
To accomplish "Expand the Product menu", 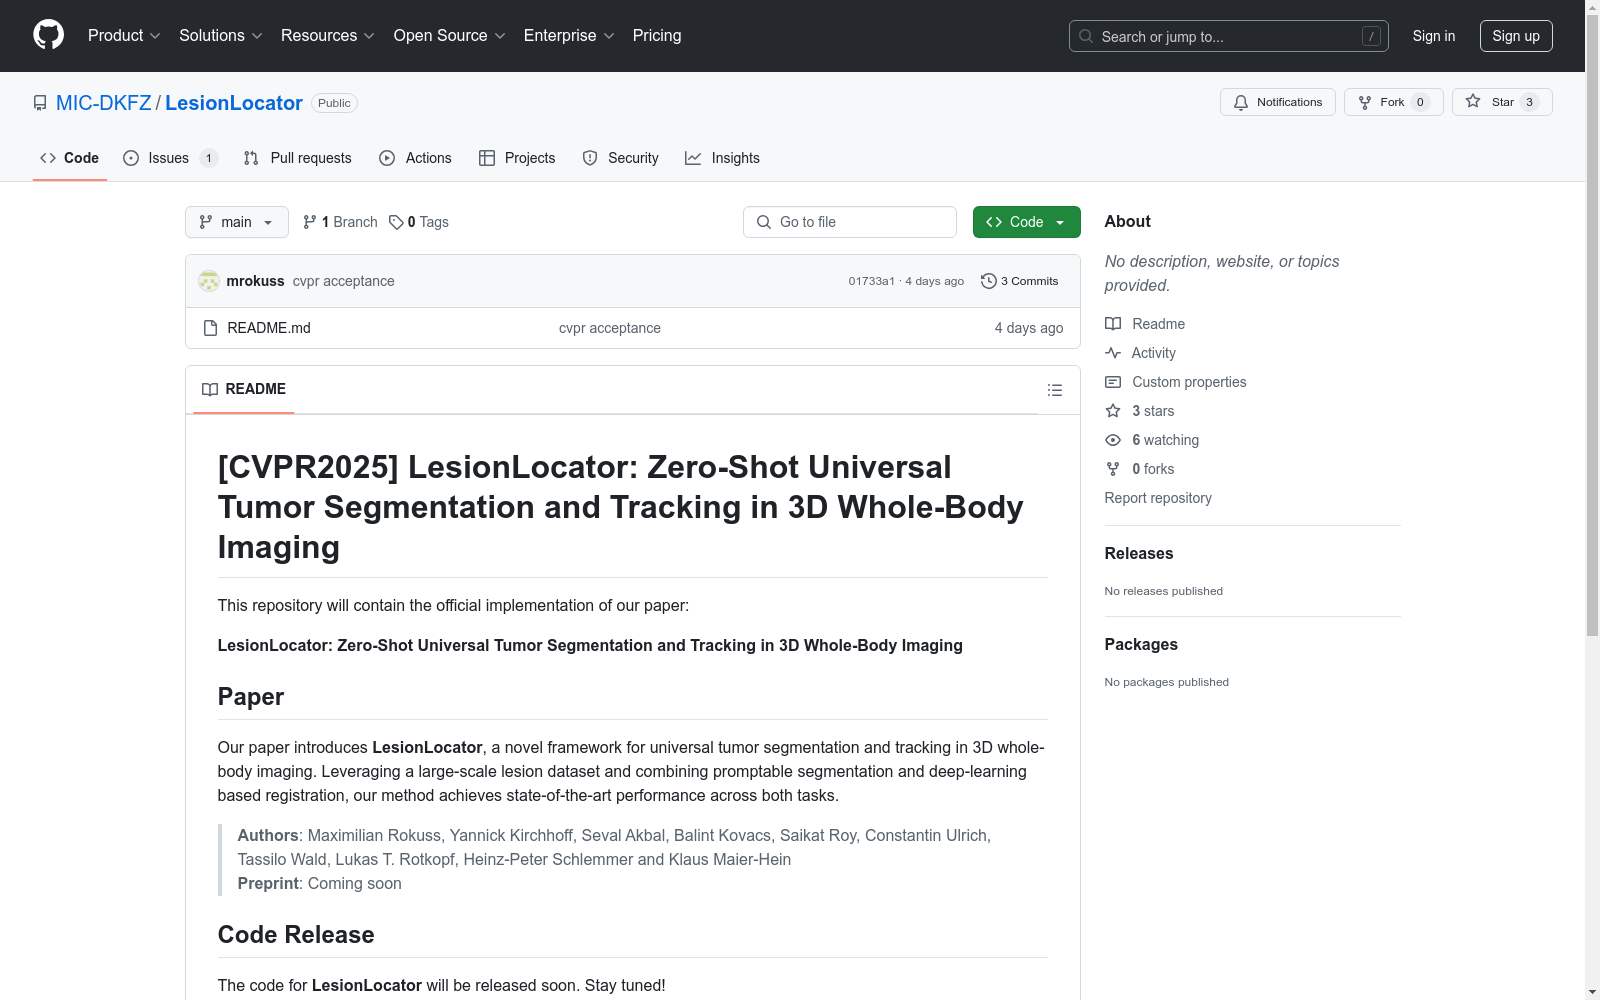I will [124, 35].
